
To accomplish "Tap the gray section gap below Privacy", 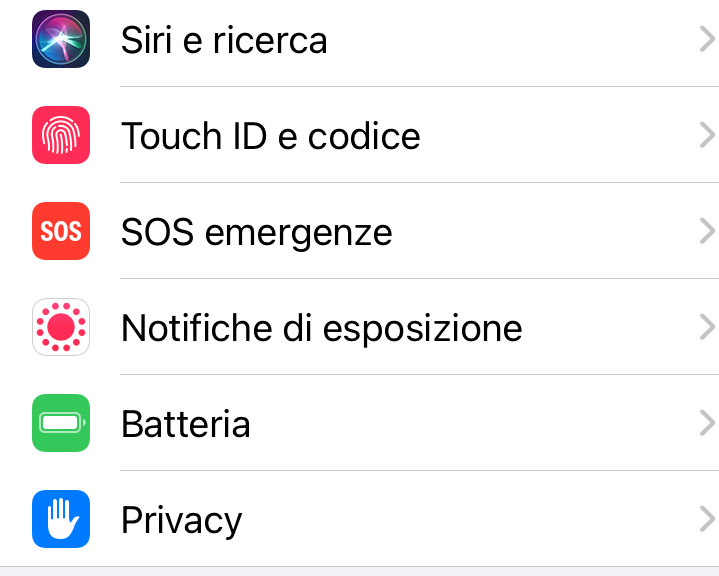I will [360, 571].
